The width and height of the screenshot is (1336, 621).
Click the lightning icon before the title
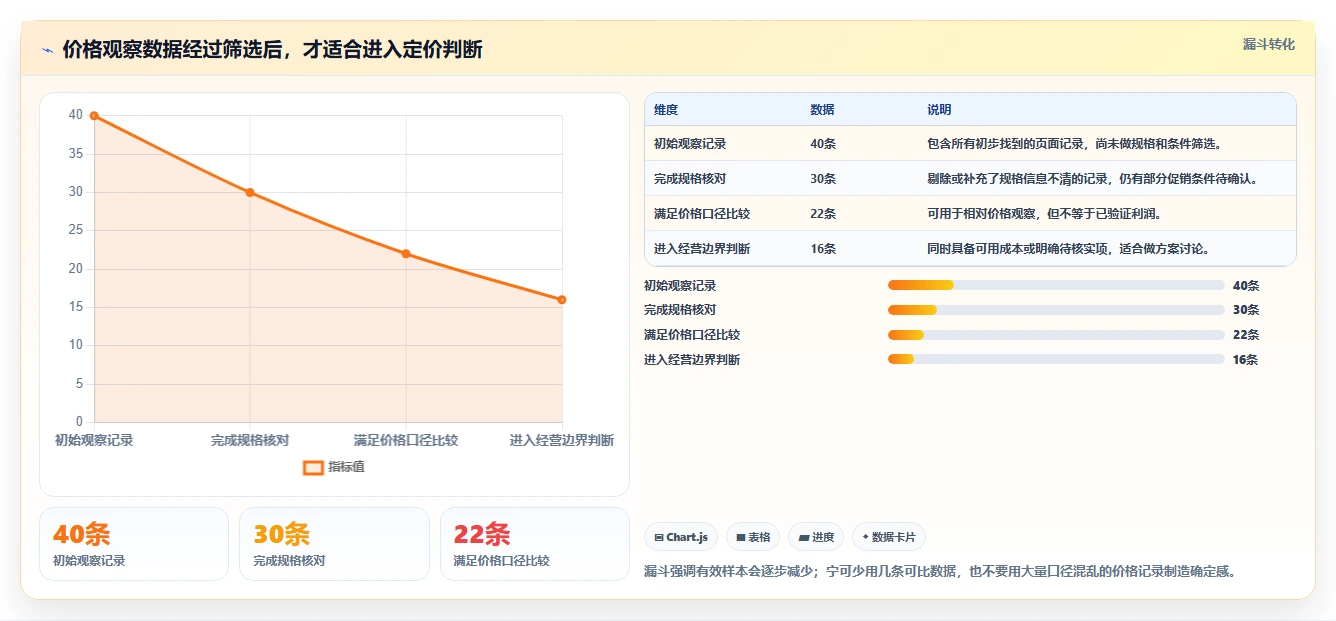47,51
